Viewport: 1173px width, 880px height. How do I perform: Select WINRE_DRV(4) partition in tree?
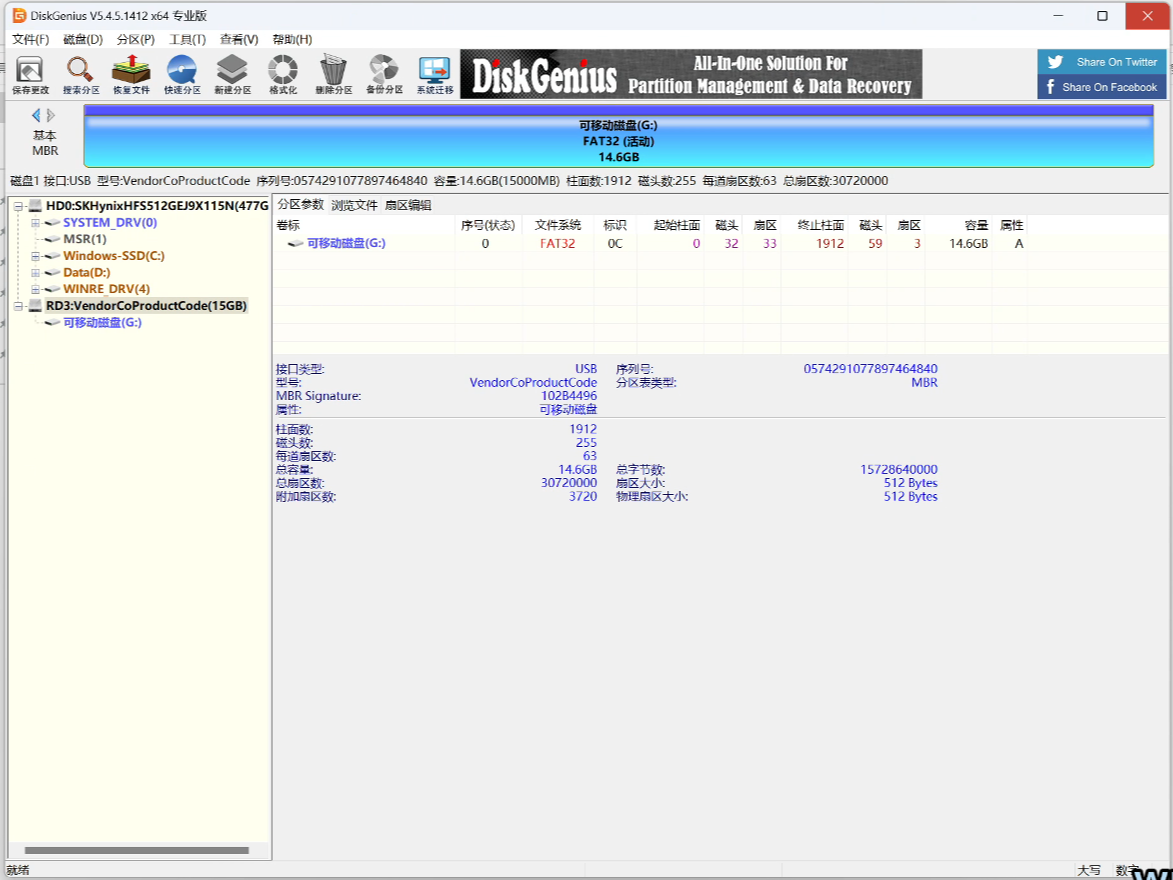(106, 289)
